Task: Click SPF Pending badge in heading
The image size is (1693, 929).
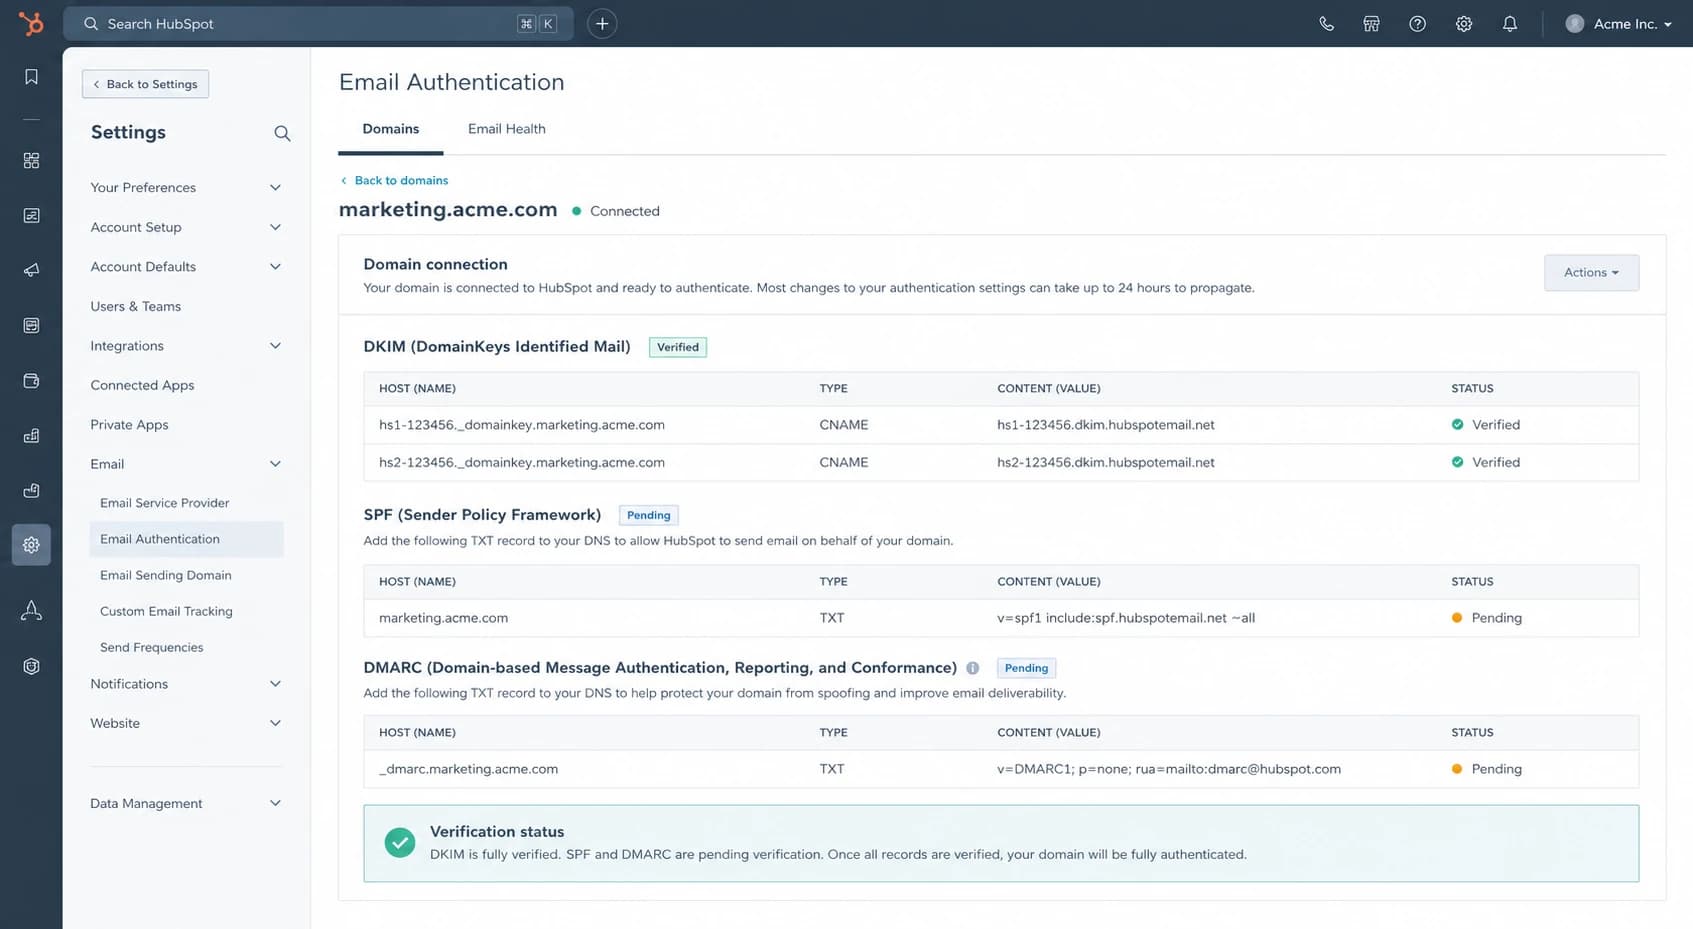Action: 649,515
